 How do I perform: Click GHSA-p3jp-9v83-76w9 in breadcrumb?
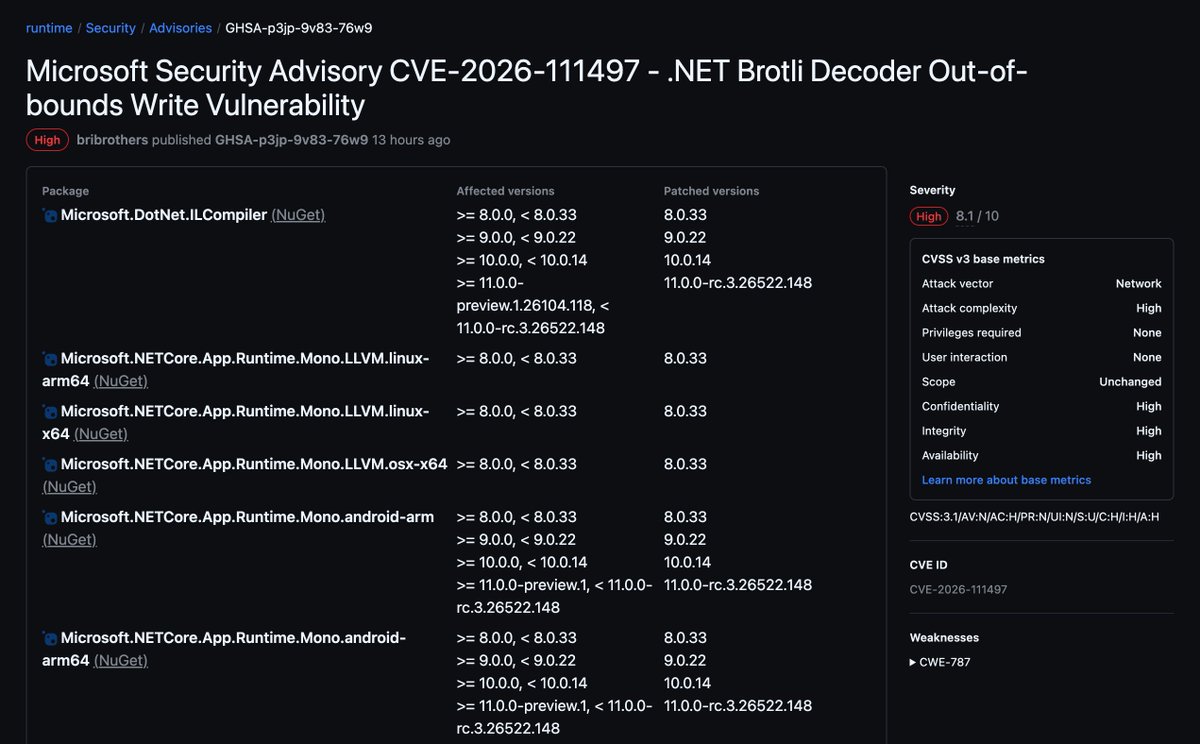click(x=299, y=28)
